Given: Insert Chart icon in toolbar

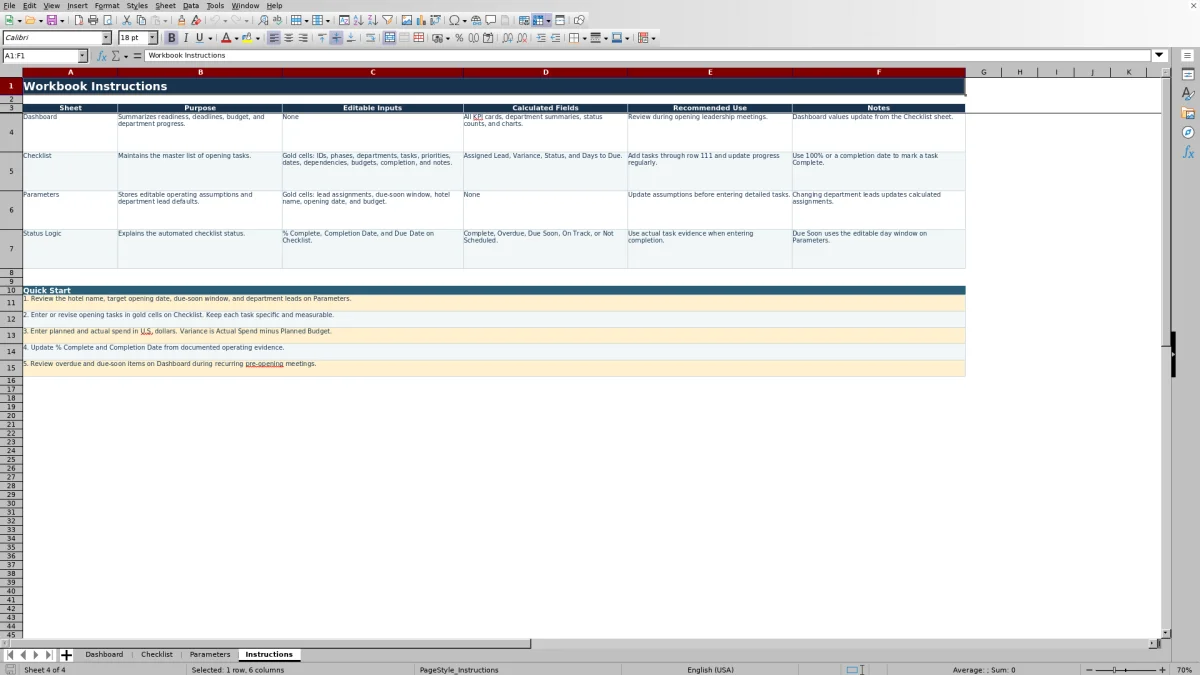Looking at the screenshot, I should (x=420, y=20).
